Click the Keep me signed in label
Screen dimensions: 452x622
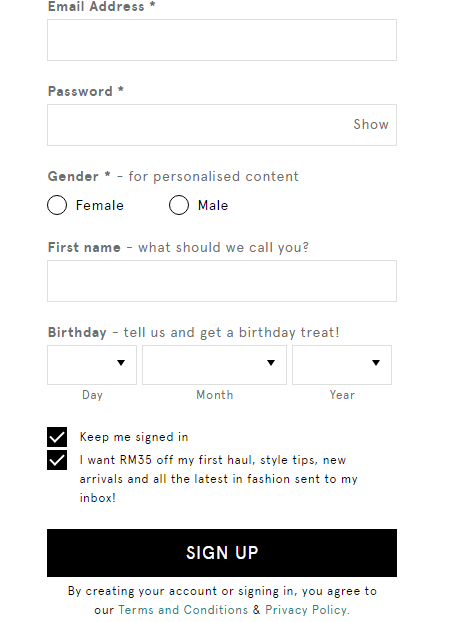pos(134,437)
